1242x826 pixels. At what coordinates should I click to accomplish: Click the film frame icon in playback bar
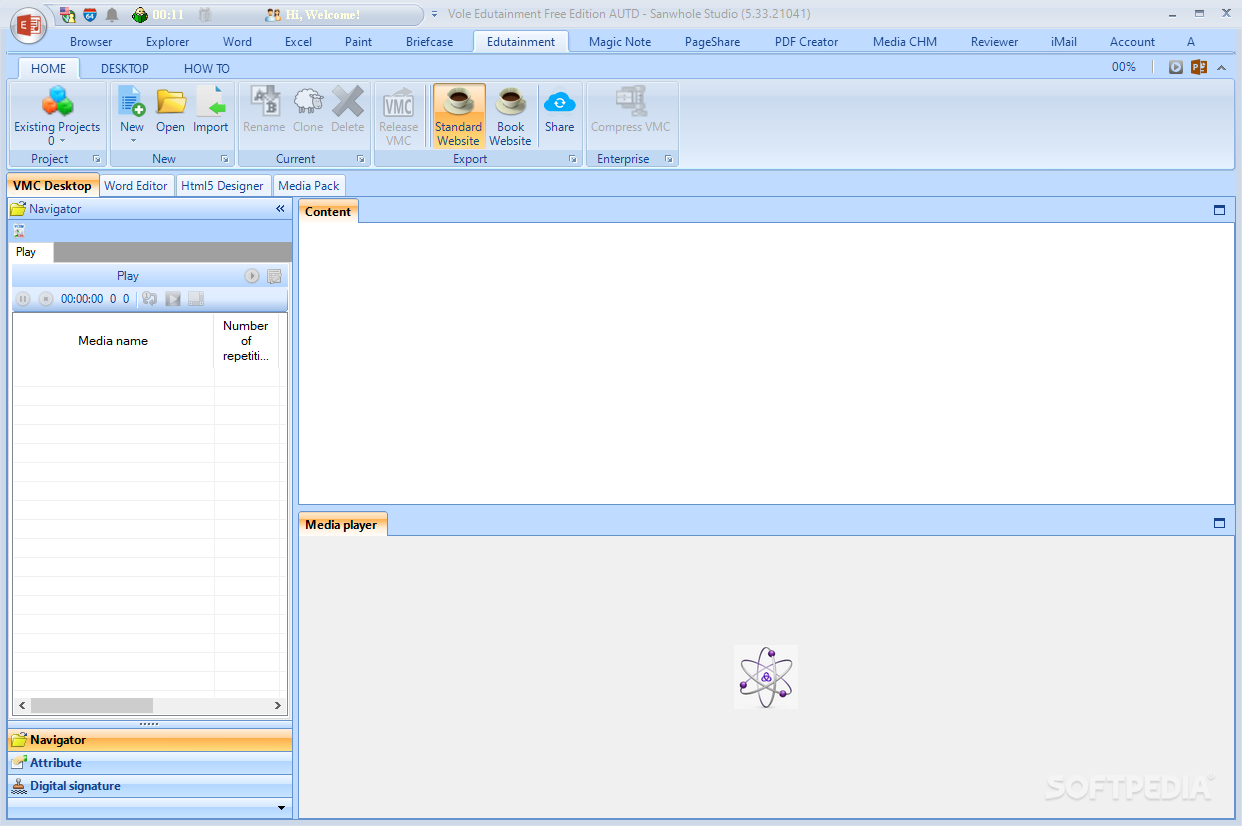(196, 299)
